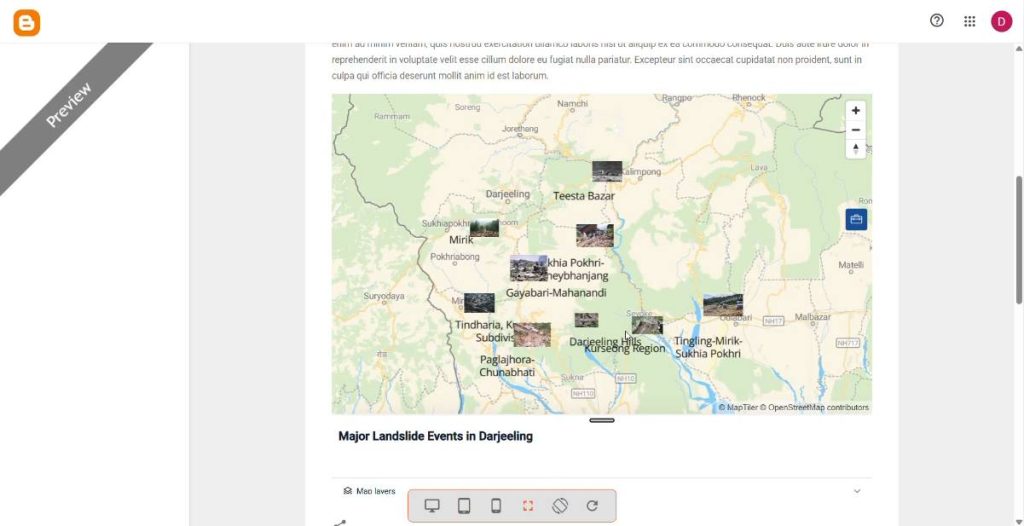Open photo marker above Kurseong Region label

[647, 325]
